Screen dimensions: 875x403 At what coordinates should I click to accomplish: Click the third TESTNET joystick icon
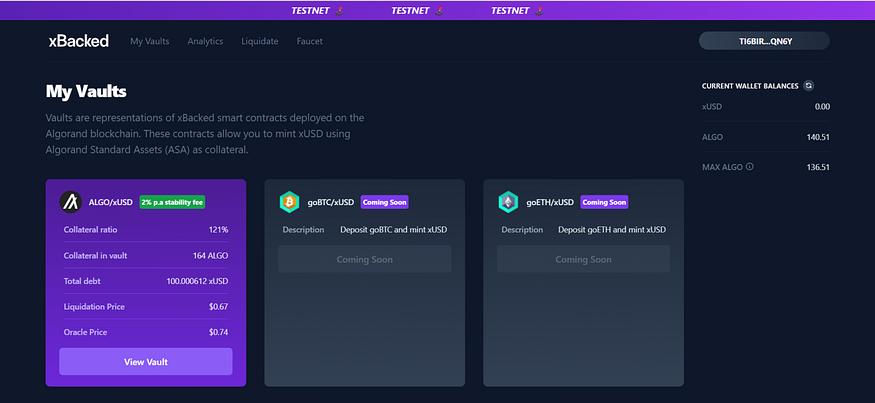click(x=539, y=11)
